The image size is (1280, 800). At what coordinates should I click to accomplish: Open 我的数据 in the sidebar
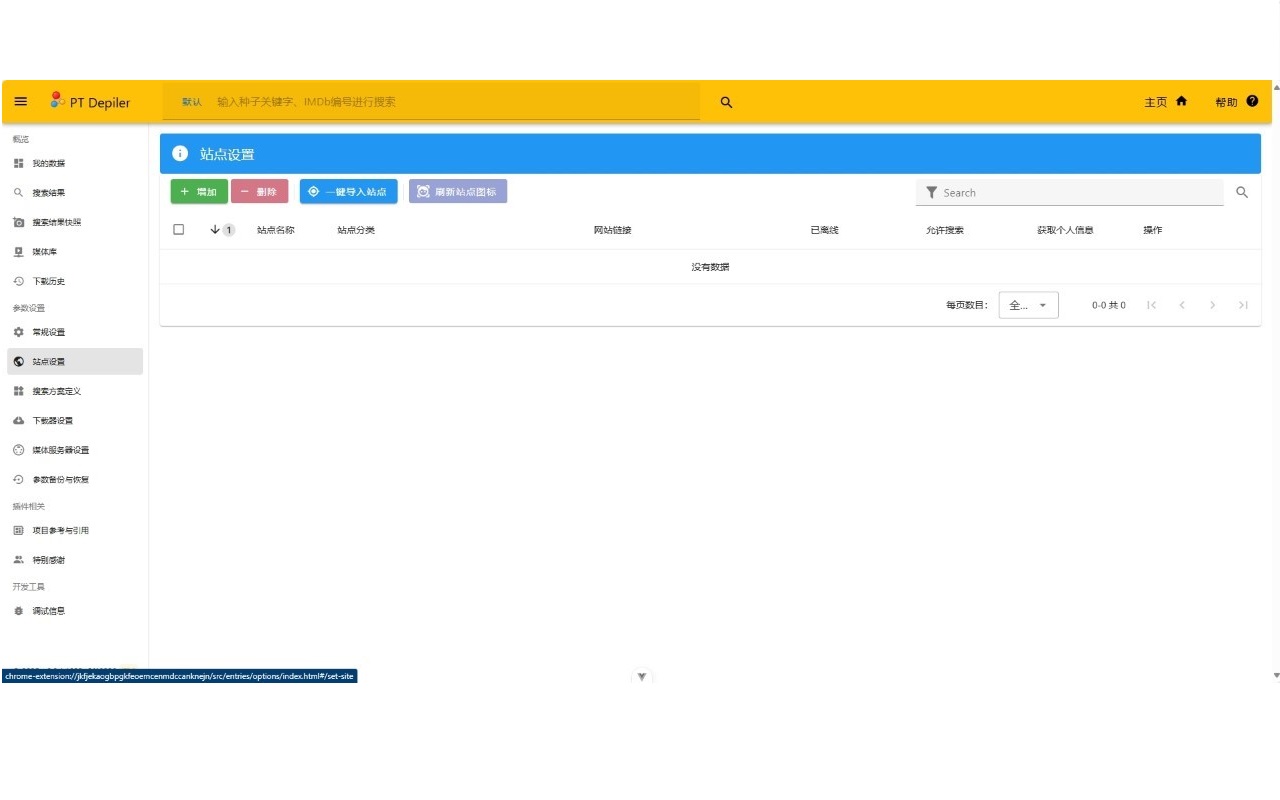click(x=75, y=163)
